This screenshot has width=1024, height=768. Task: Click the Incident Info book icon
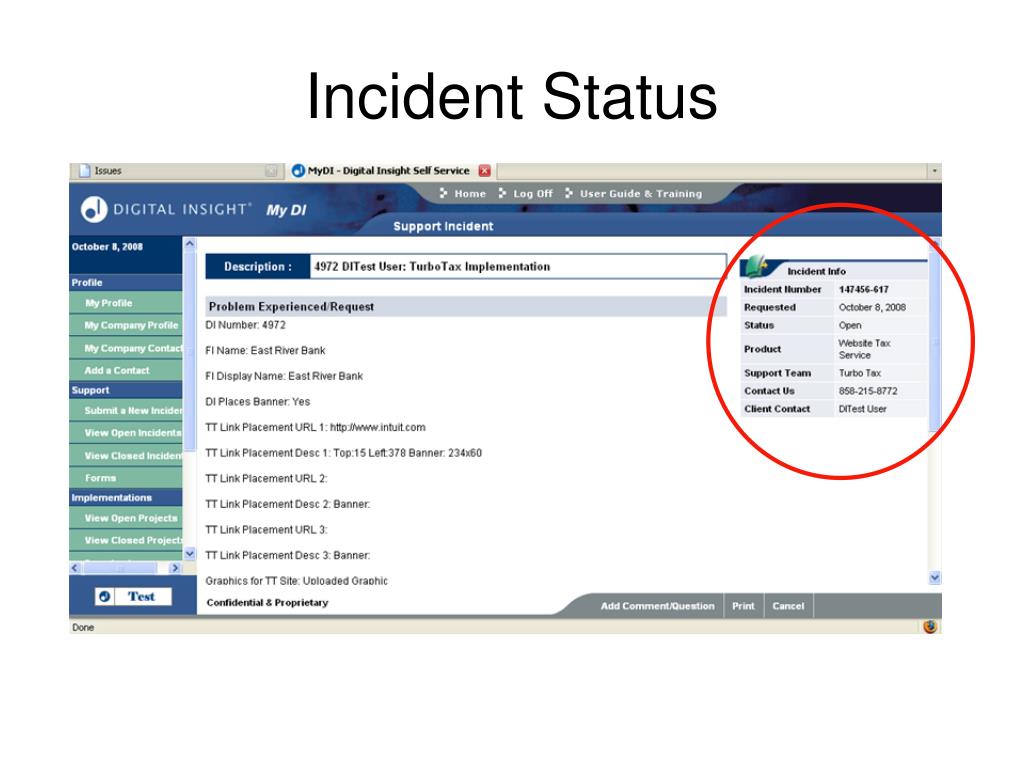(x=756, y=266)
